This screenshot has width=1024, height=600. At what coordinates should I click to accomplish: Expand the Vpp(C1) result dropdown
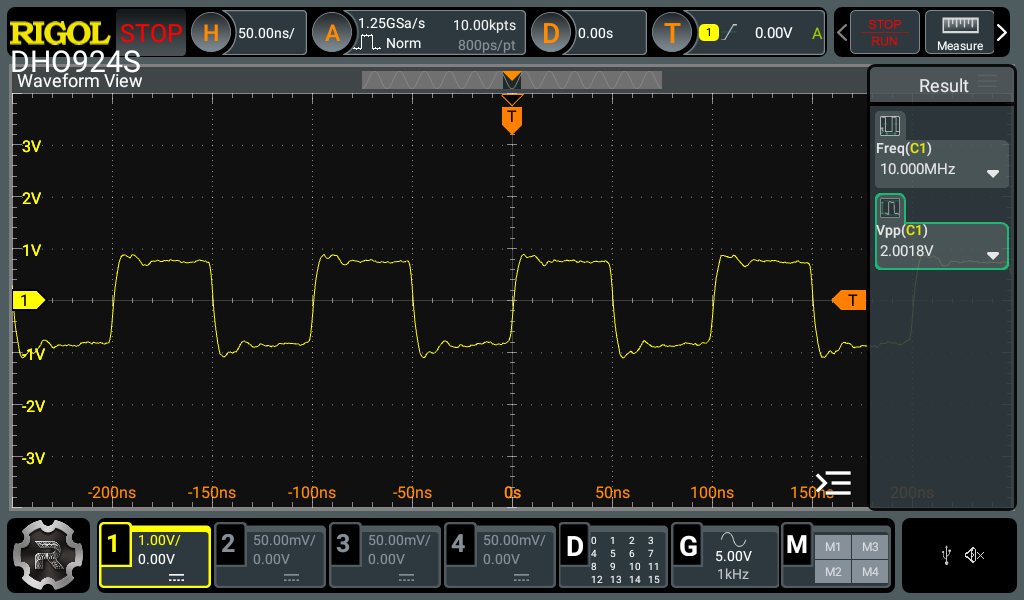pyautogui.click(x=993, y=255)
